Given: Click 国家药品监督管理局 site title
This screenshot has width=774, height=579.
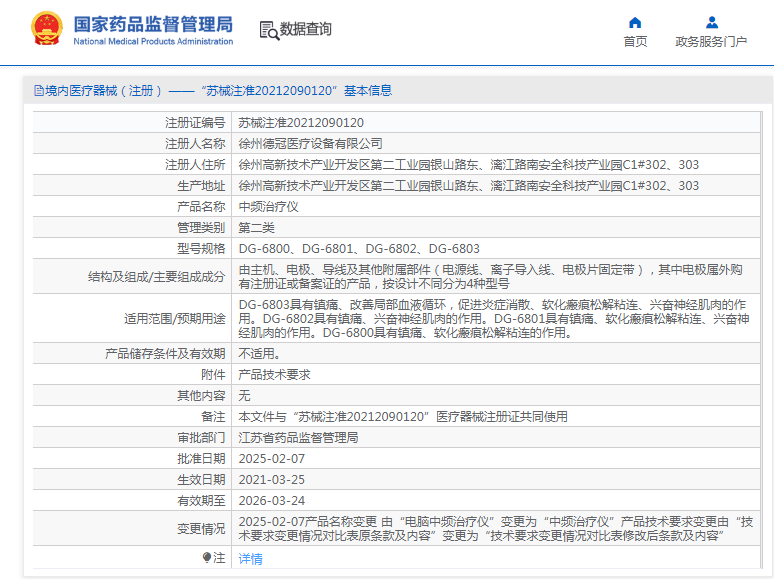Looking at the screenshot, I should [x=153, y=24].
